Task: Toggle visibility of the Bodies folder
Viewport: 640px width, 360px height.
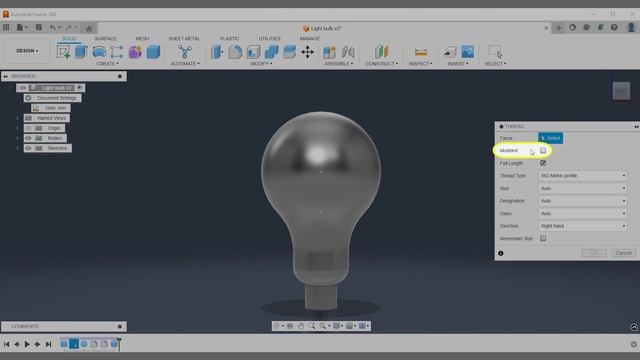Action: (28, 138)
